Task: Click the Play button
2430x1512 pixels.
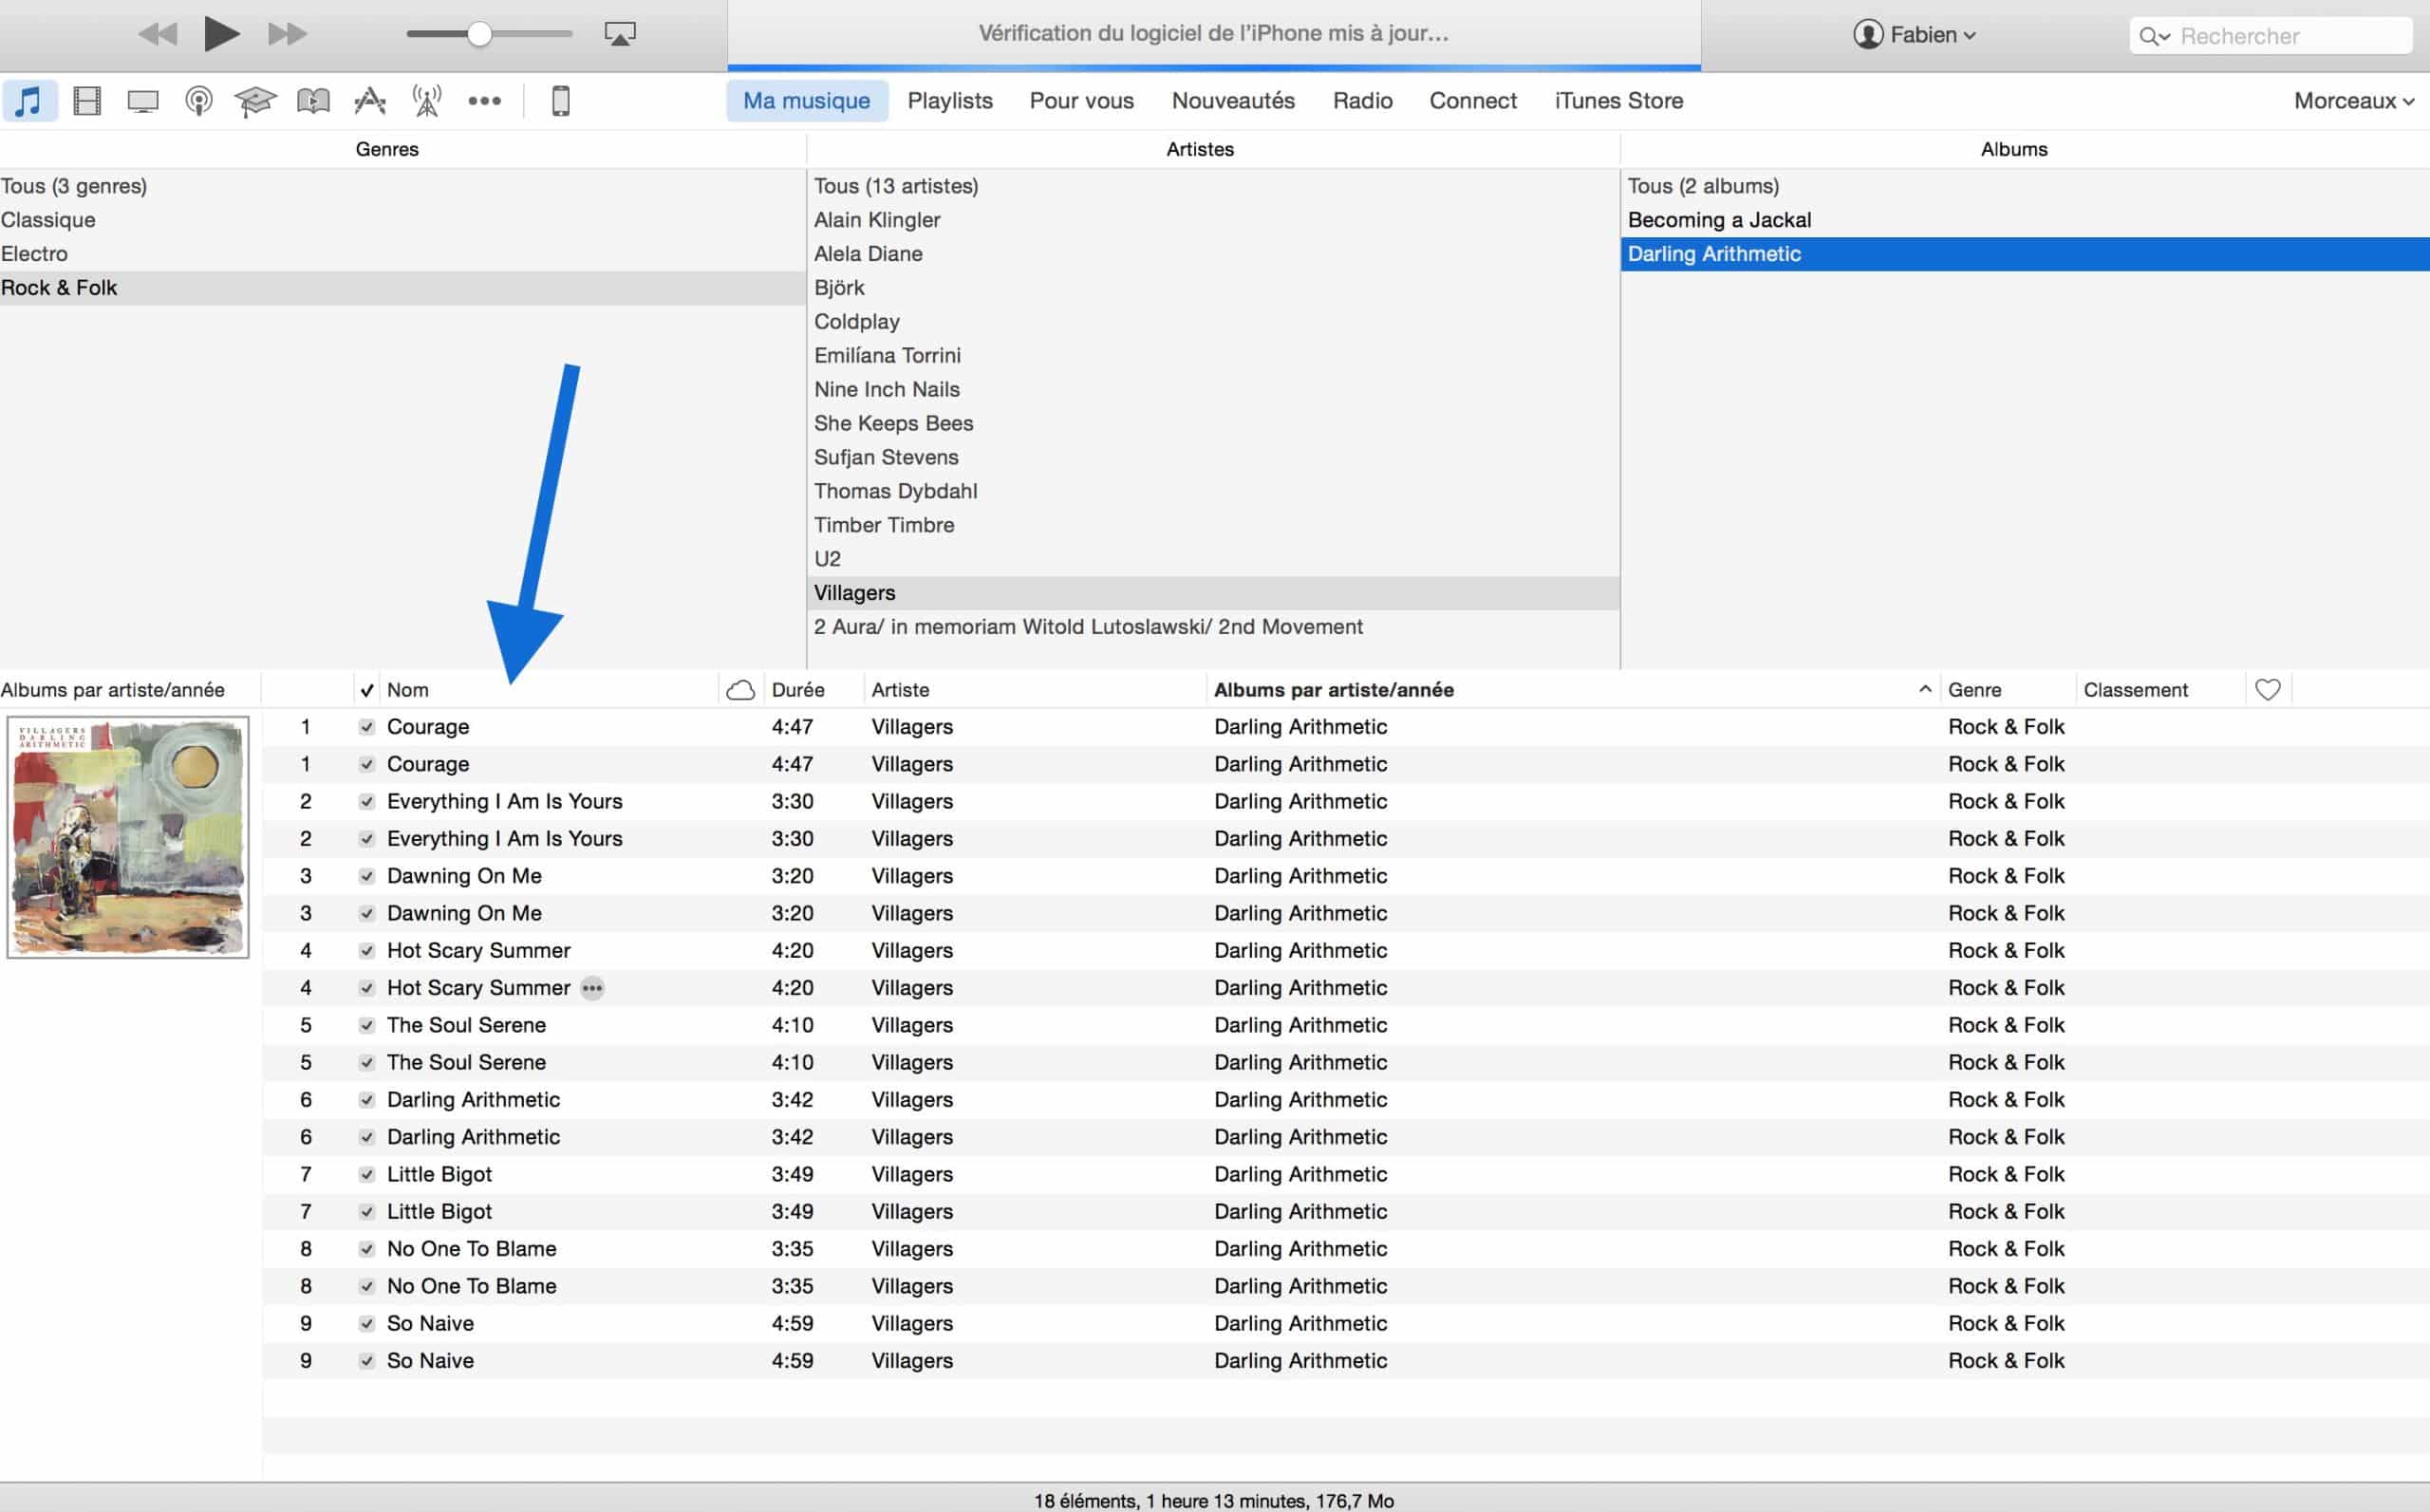Action: point(221,34)
